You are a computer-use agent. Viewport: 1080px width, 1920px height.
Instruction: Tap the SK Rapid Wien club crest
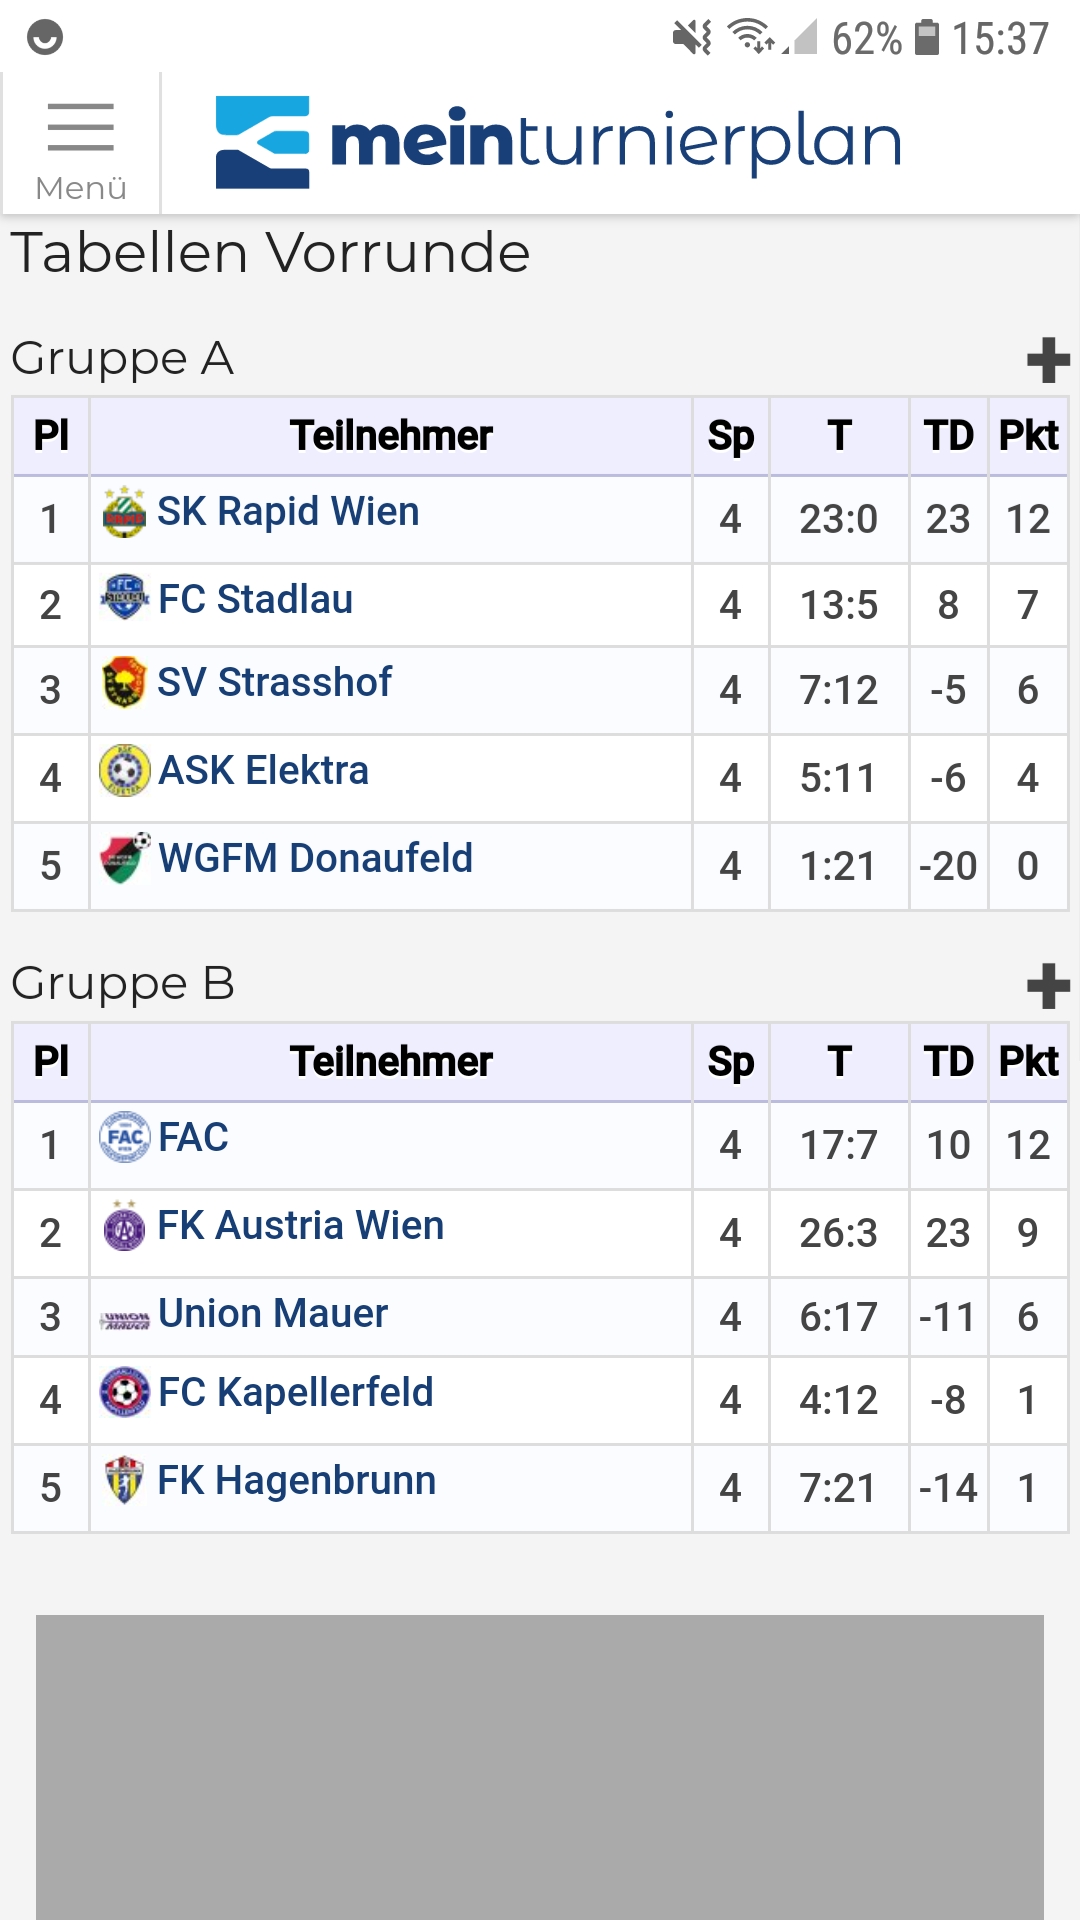(x=124, y=512)
